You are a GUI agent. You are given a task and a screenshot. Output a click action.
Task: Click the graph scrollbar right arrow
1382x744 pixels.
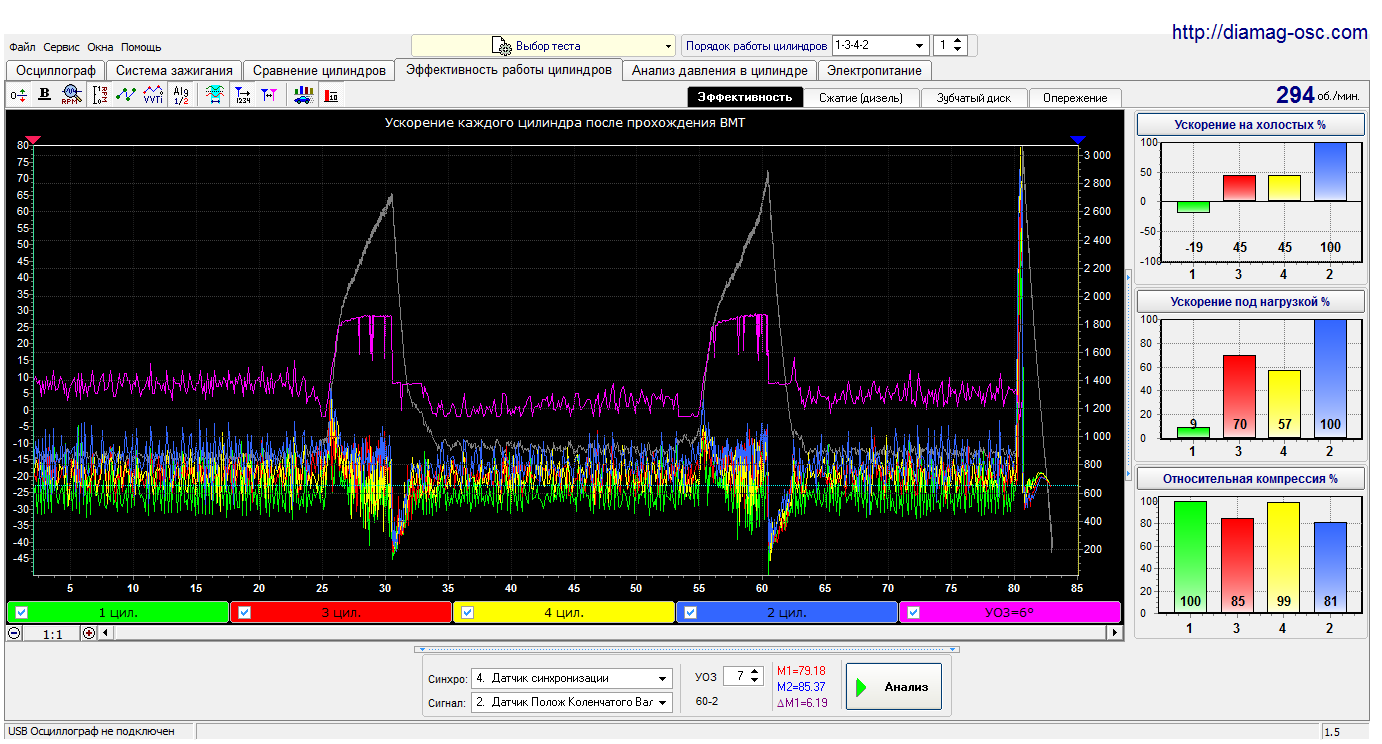[x=1115, y=633]
